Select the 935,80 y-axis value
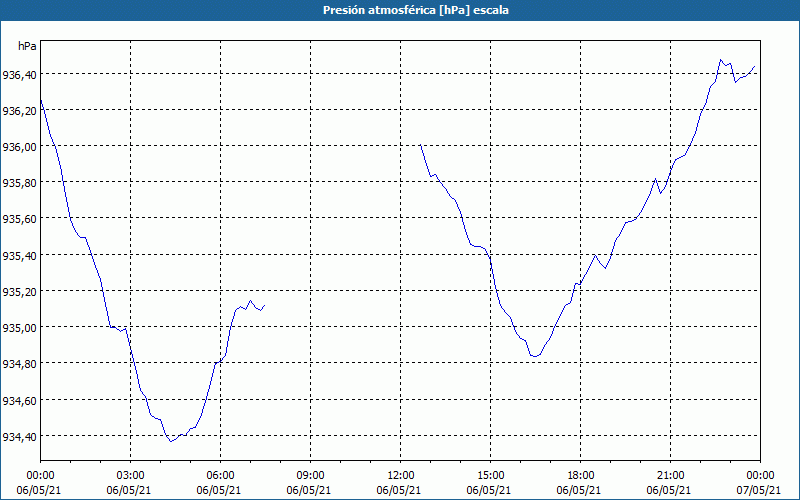Screen dimensions: 800x500 click(x=19, y=184)
